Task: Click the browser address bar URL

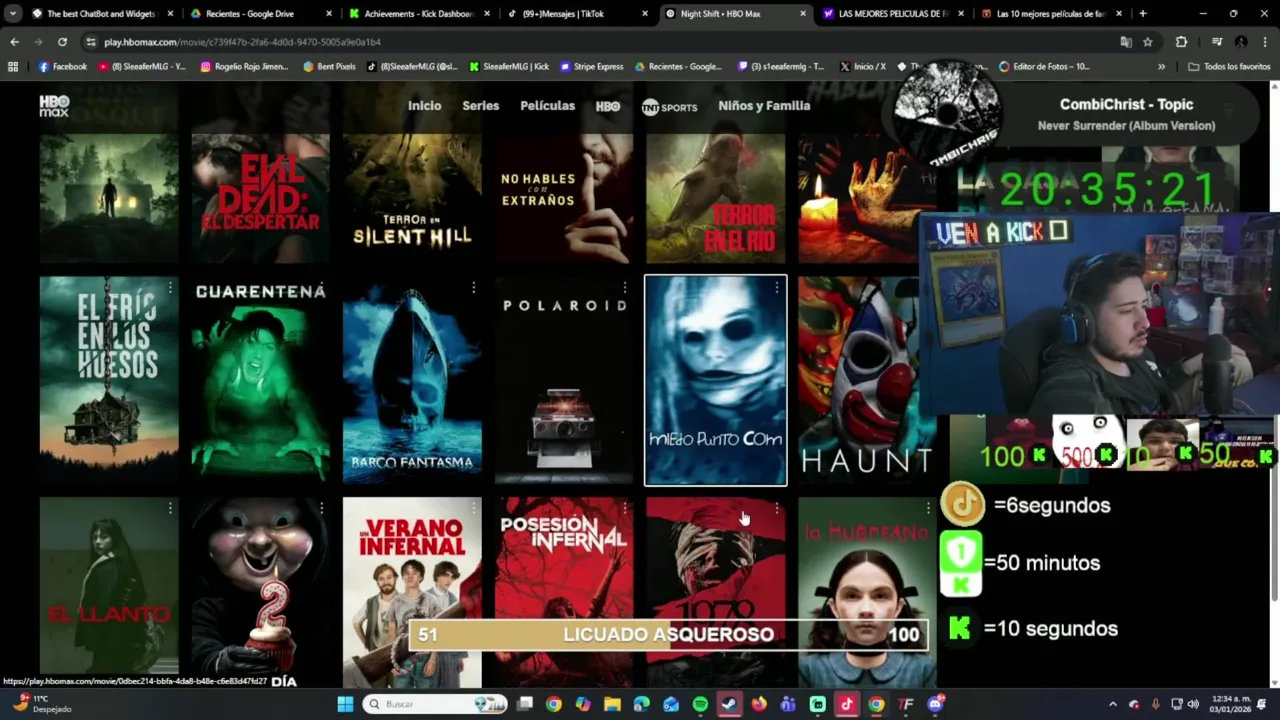Action: [x=242, y=42]
